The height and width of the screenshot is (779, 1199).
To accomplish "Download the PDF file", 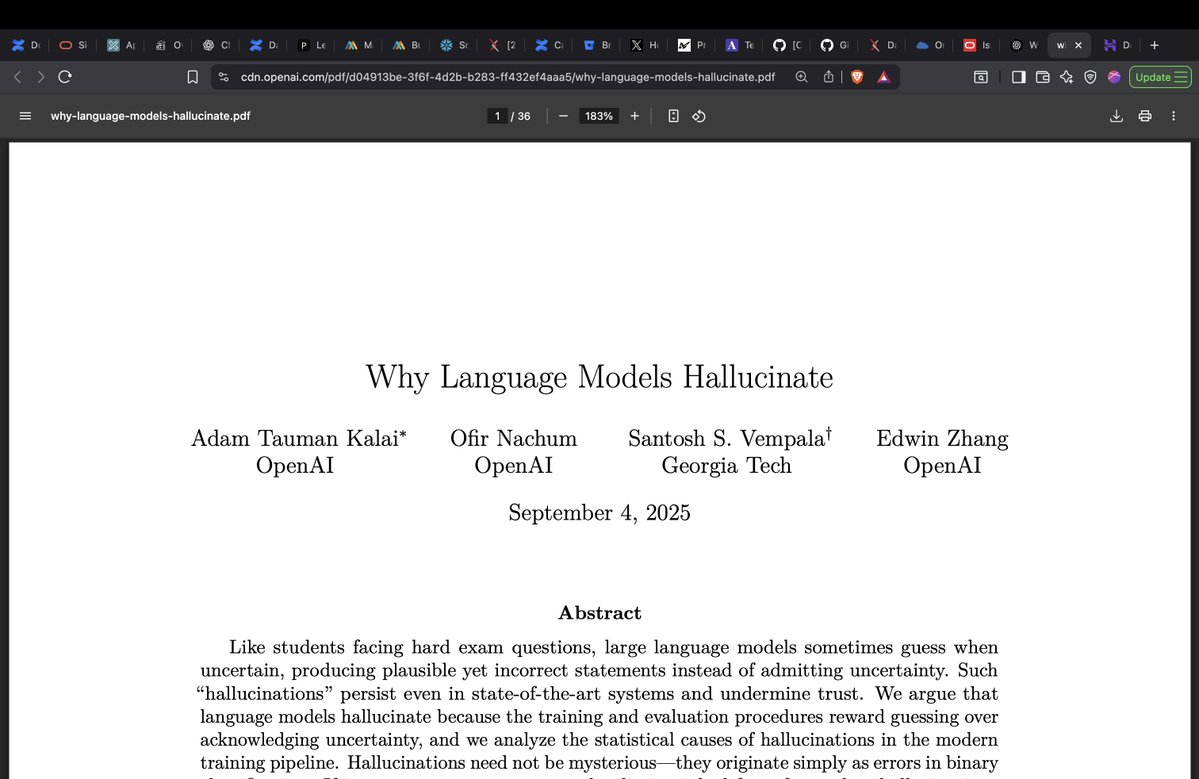I will point(1116,115).
